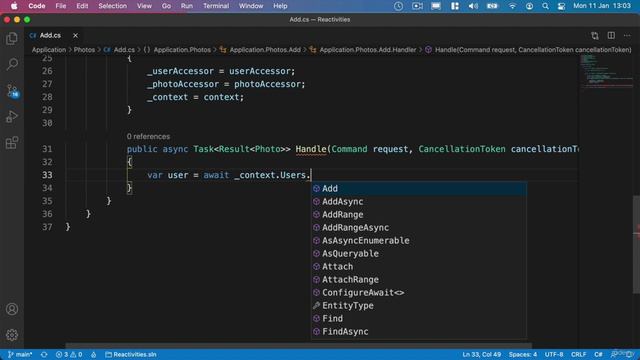This screenshot has height=360, width=640.
Task: Choose AsAsyncEnumerable suggestion
Action: pyautogui.click(x=419, y=241)
